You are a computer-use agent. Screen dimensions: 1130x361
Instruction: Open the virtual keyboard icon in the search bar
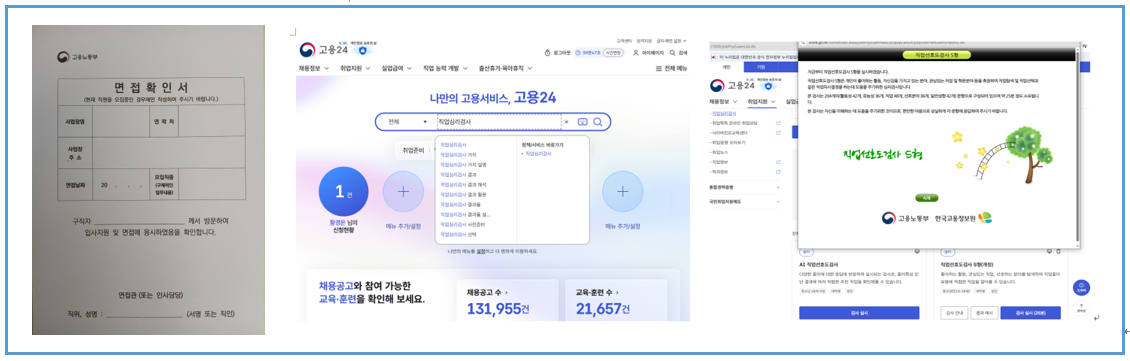[x=582, y=122]
